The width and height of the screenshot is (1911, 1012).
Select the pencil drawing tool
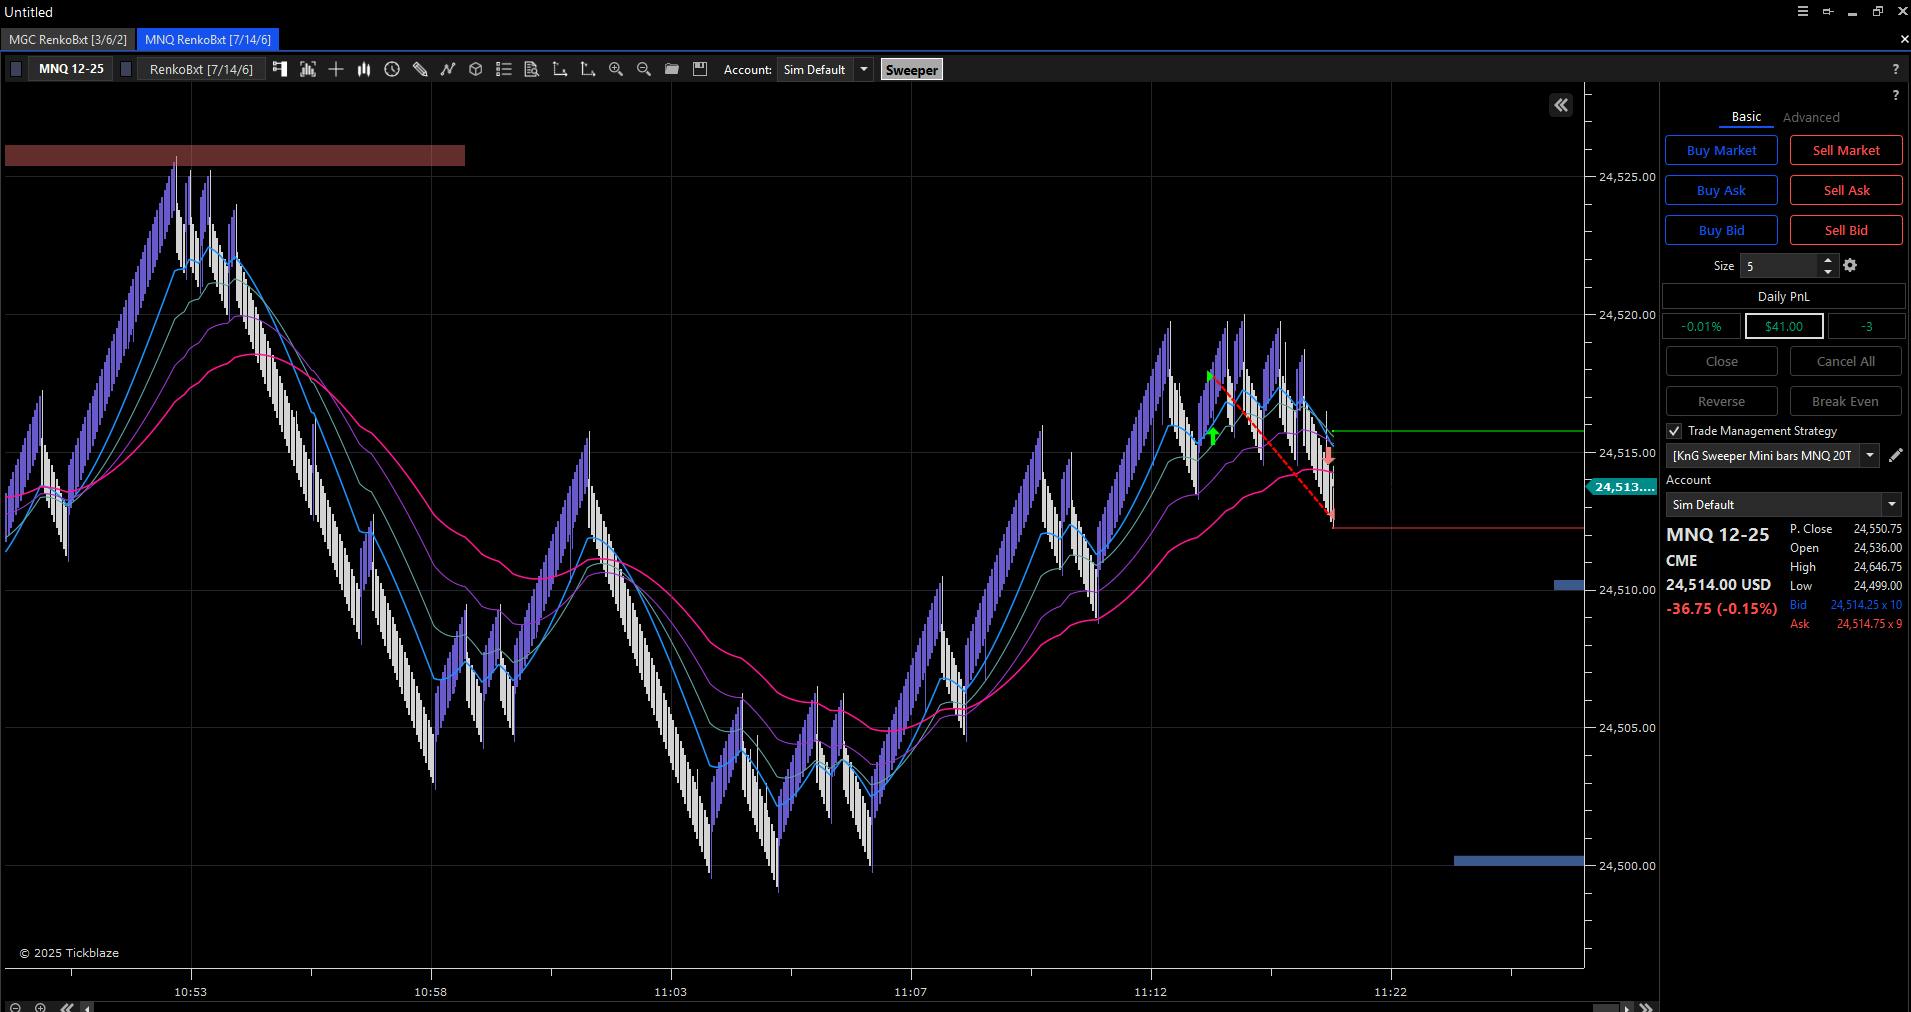pyautogui.click(x=420, y=69)
